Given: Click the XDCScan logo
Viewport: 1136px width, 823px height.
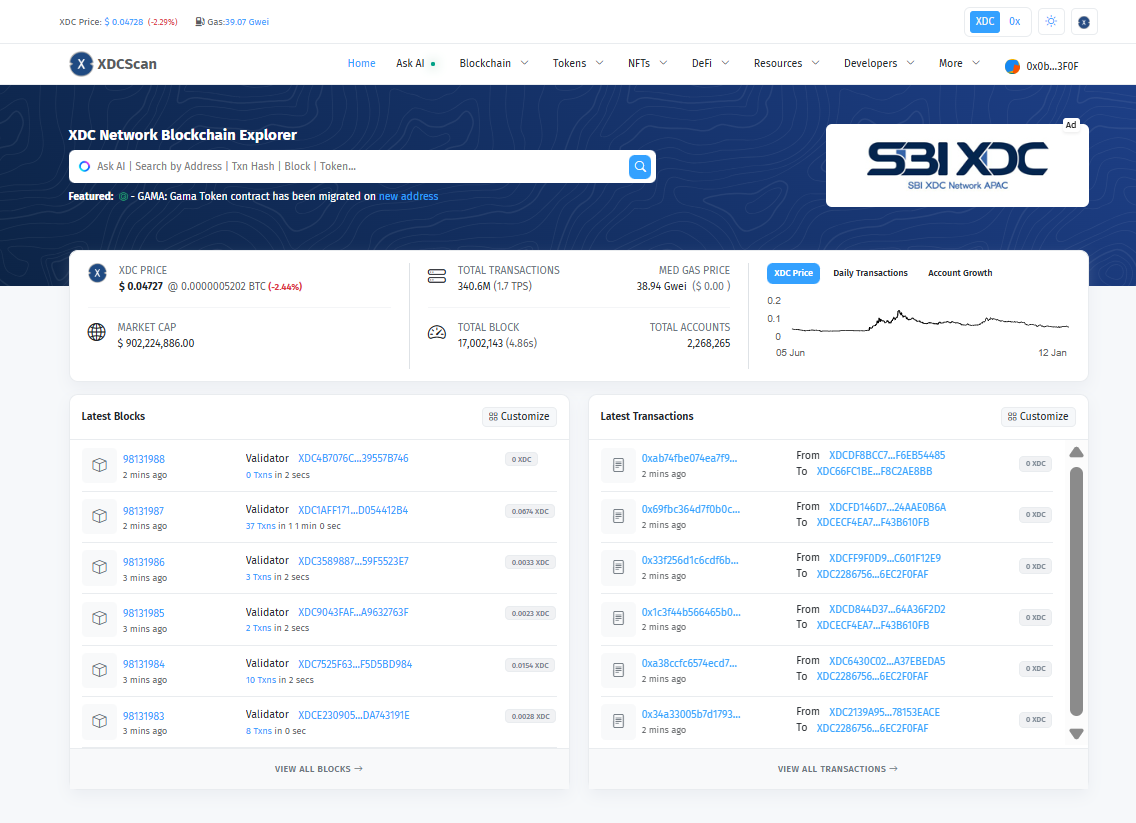Looking at the screenshot, I should tap(113, 64).
